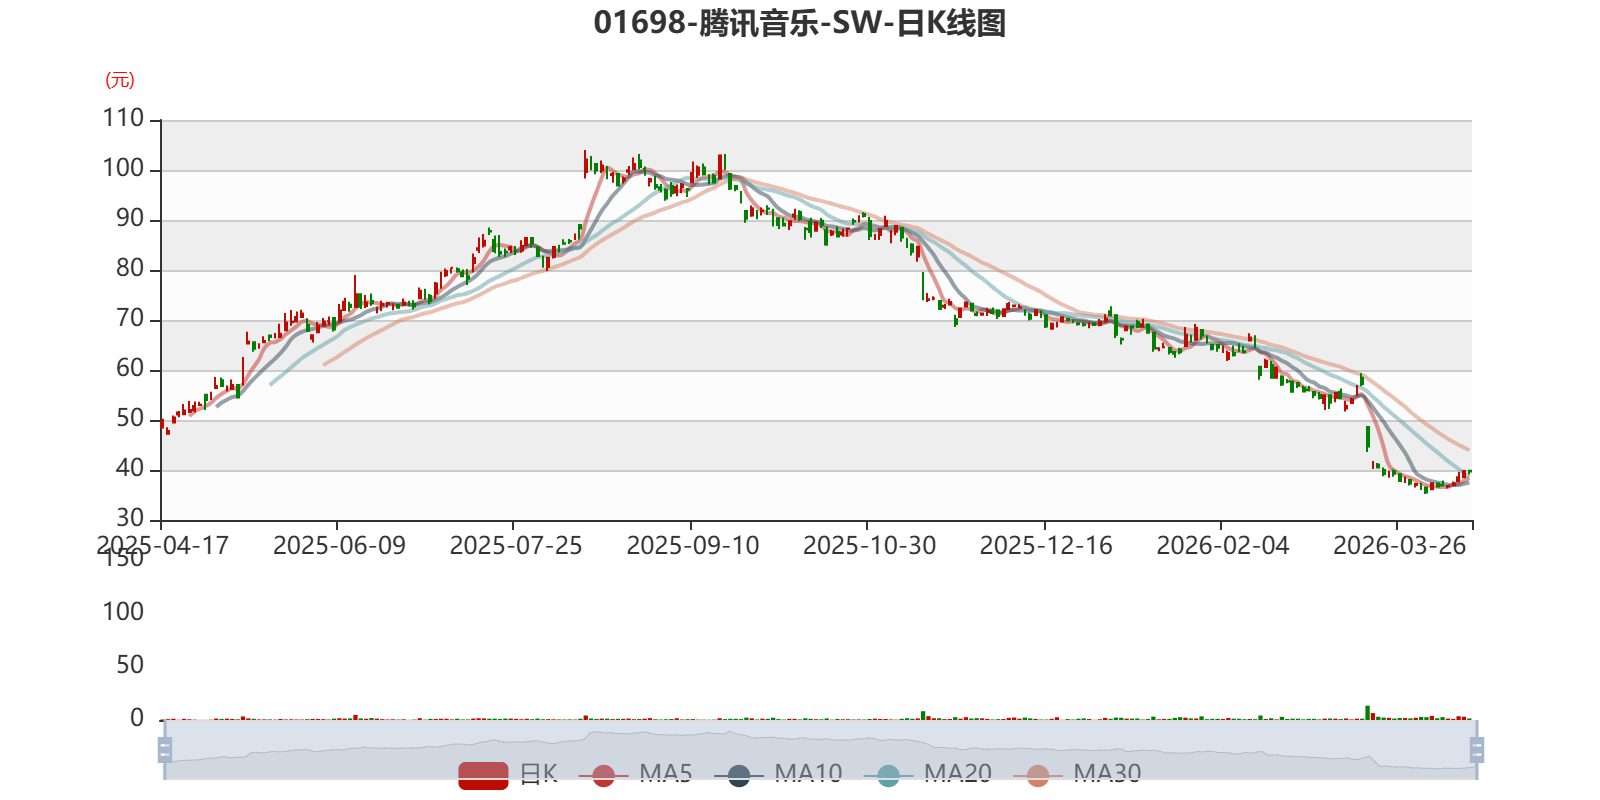Click the 60 price axis label
1600x800 pixels.
click(x=130, y=368)
